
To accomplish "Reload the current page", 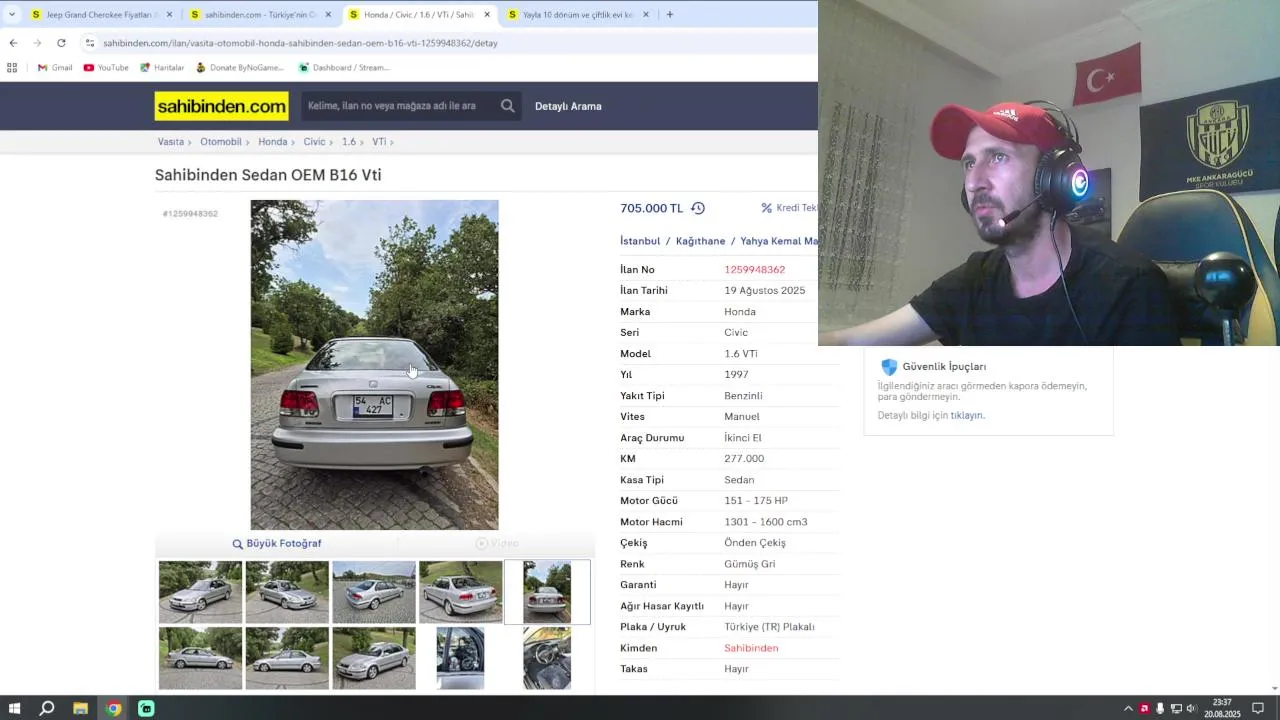I will pos(61,43).
